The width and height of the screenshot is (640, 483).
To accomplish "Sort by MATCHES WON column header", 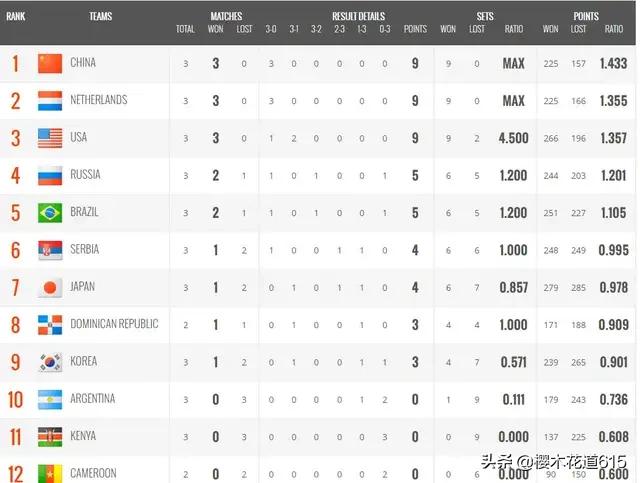I will (x=216, y=29).
